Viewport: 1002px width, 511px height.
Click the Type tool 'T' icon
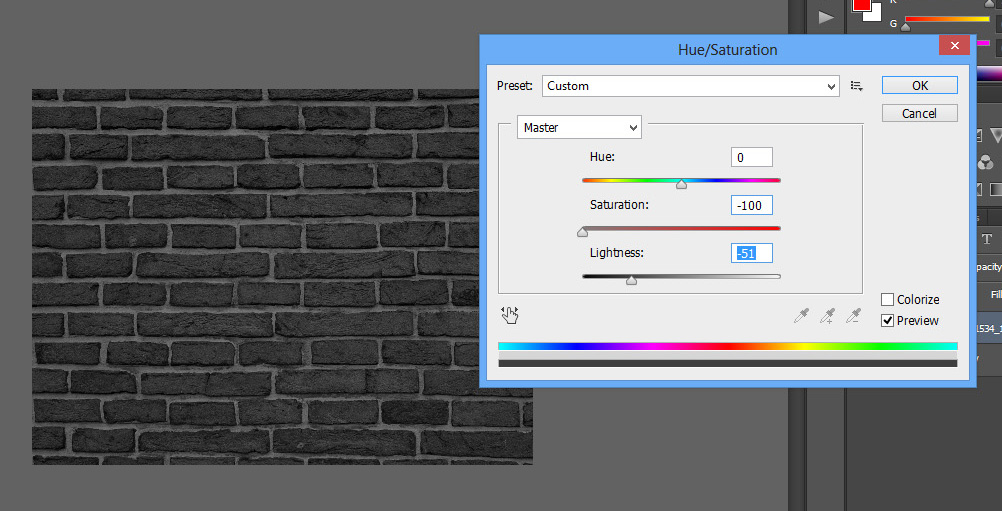tap(987, 239)
